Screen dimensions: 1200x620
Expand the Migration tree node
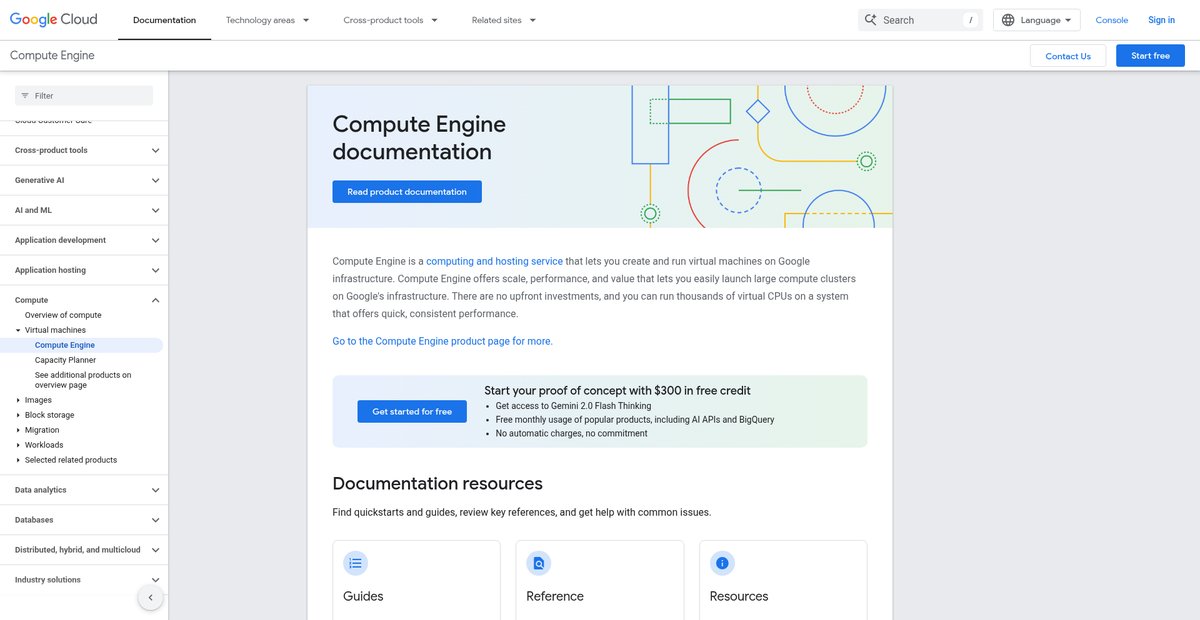pyautogui.click(x=18, y=430)
